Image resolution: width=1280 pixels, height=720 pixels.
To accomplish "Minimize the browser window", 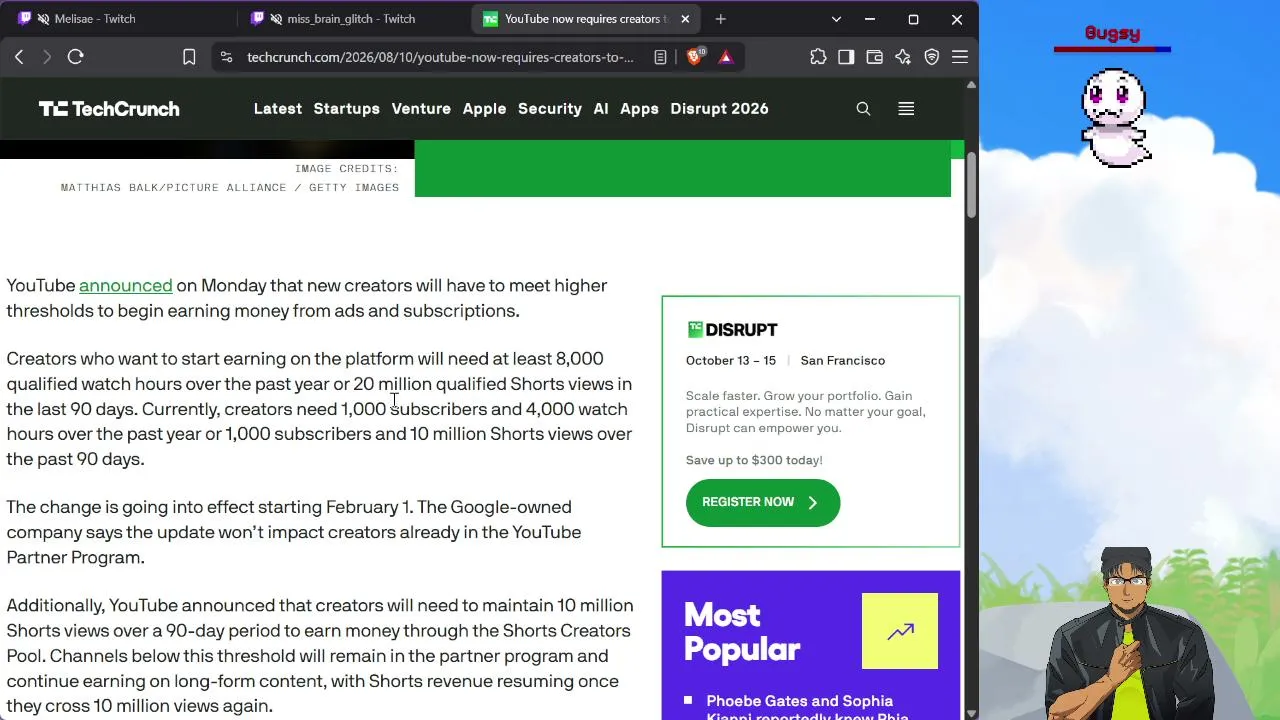I will click(x=870, y=19).
